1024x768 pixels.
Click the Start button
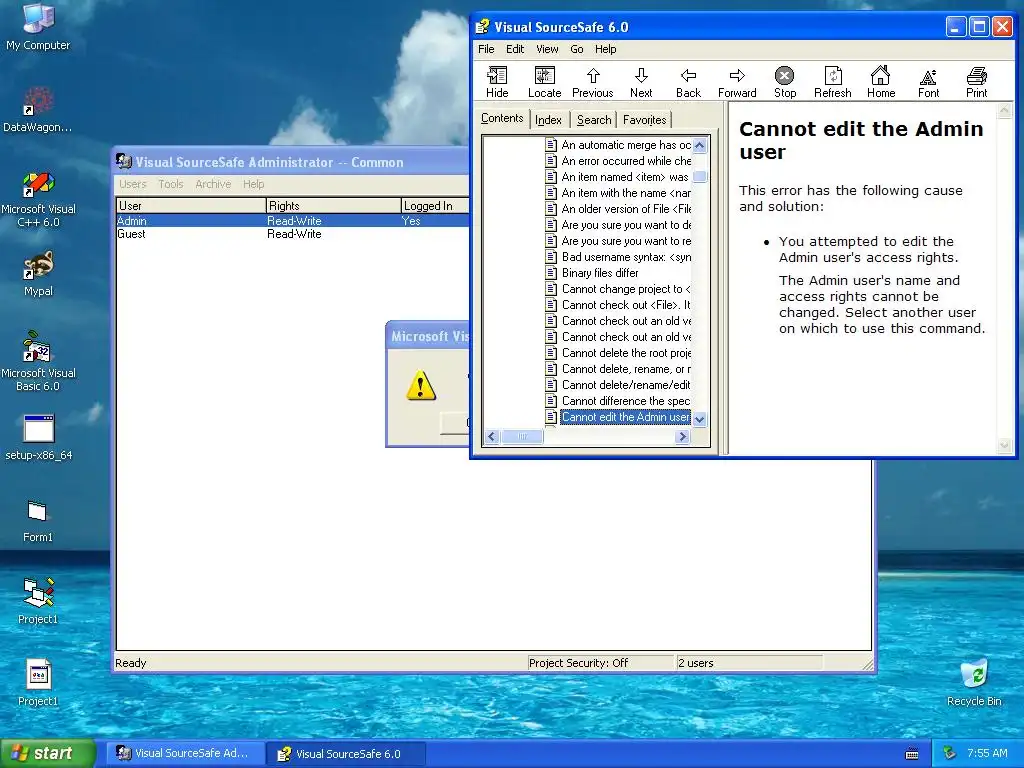(48, 754)
